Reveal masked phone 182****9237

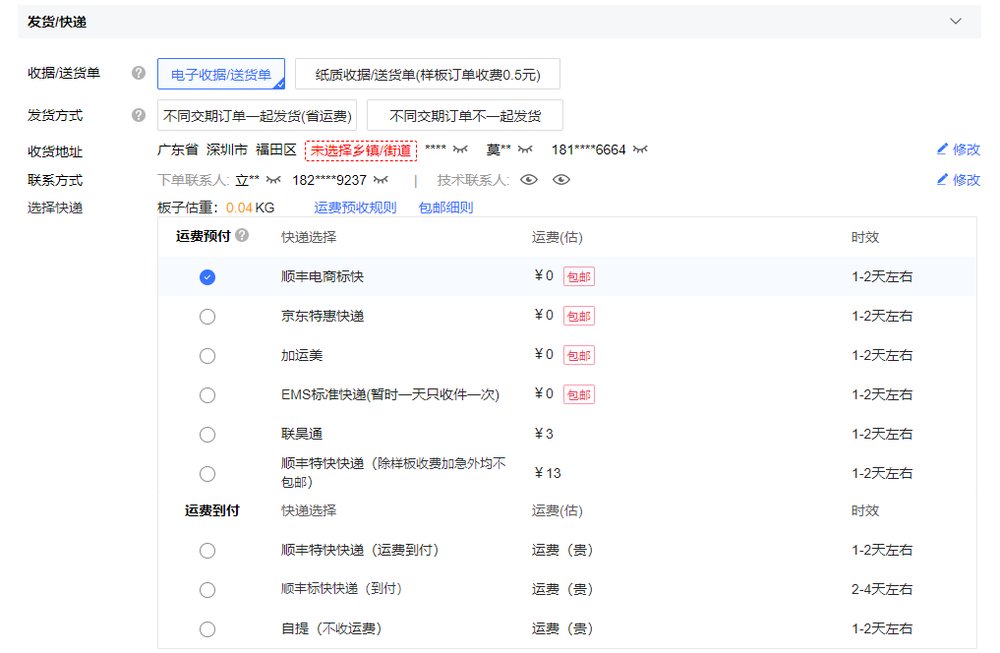pyautogui.click(x=381, y=180)
